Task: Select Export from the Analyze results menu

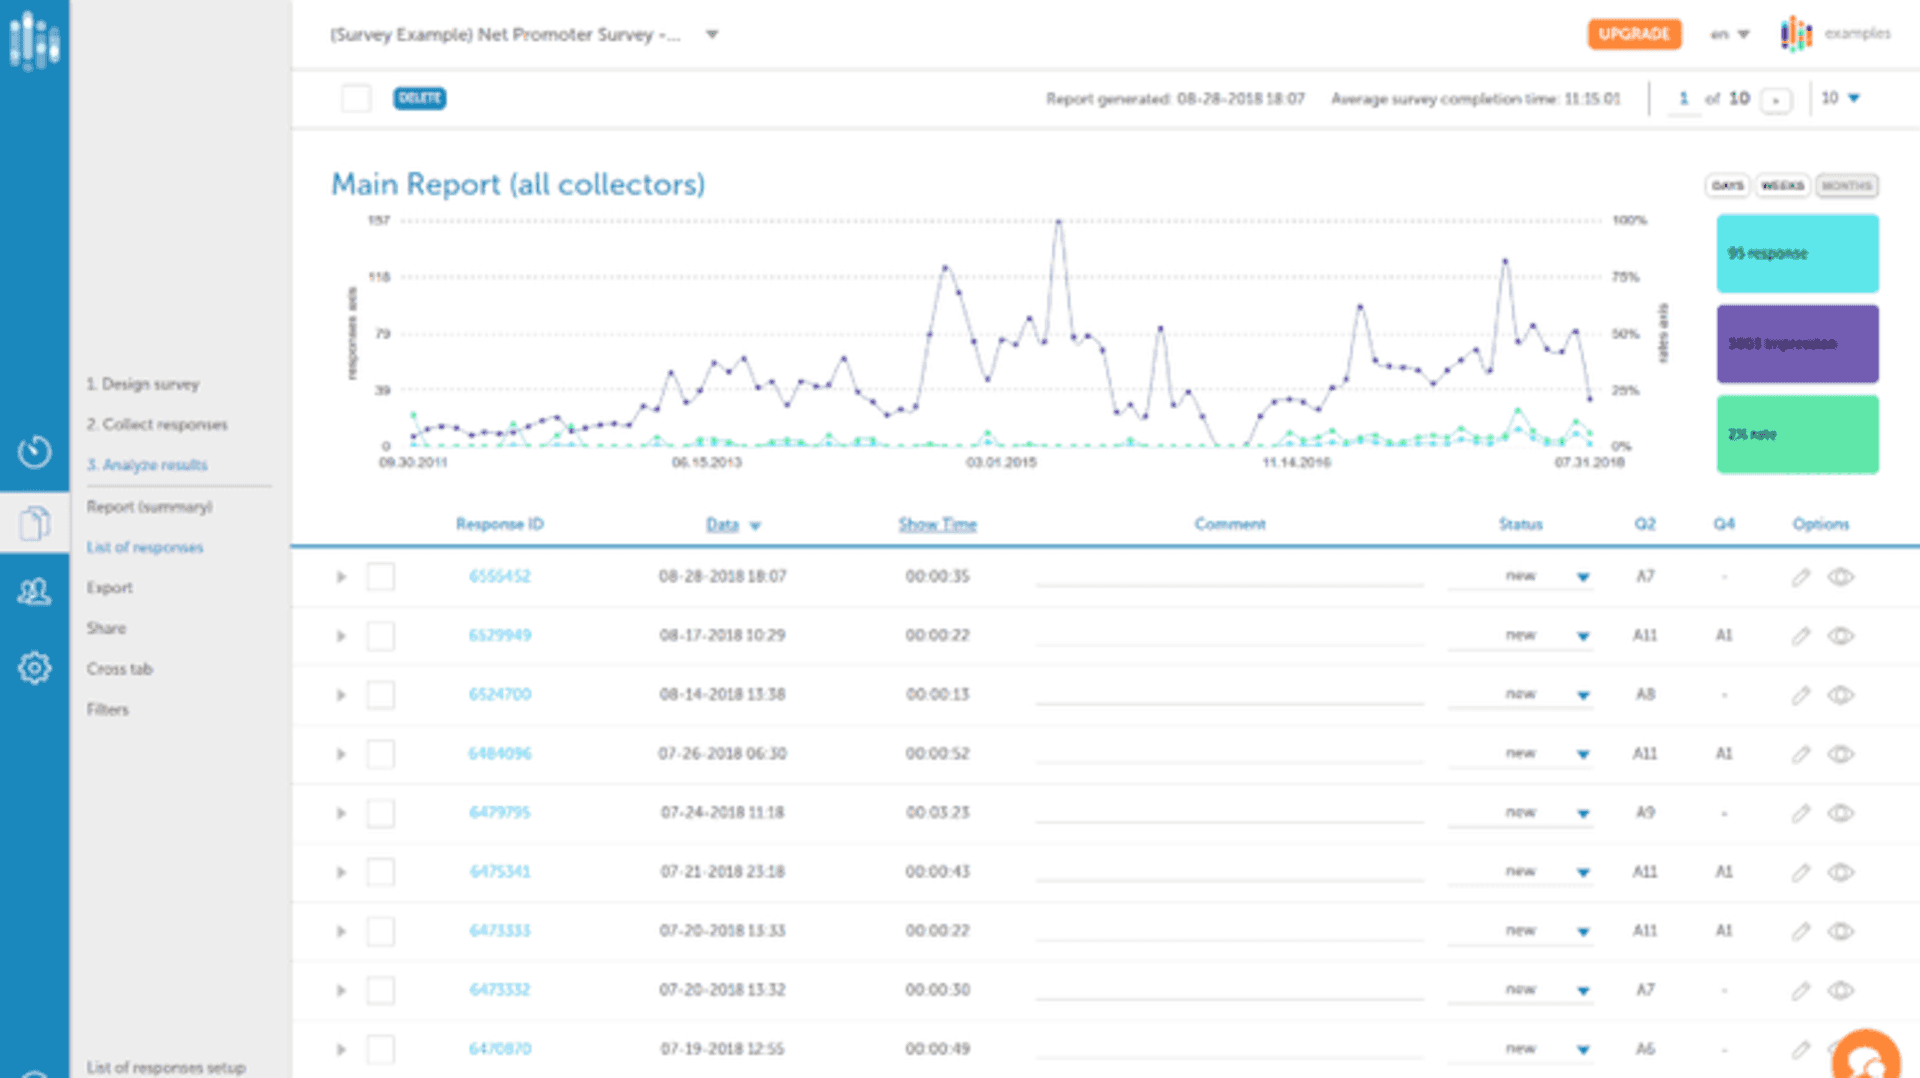Action: [109, 587]
